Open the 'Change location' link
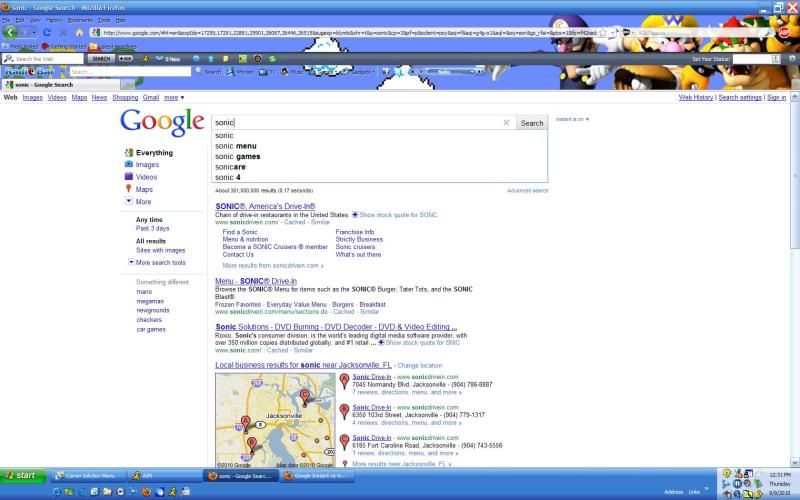 (419, 365)
